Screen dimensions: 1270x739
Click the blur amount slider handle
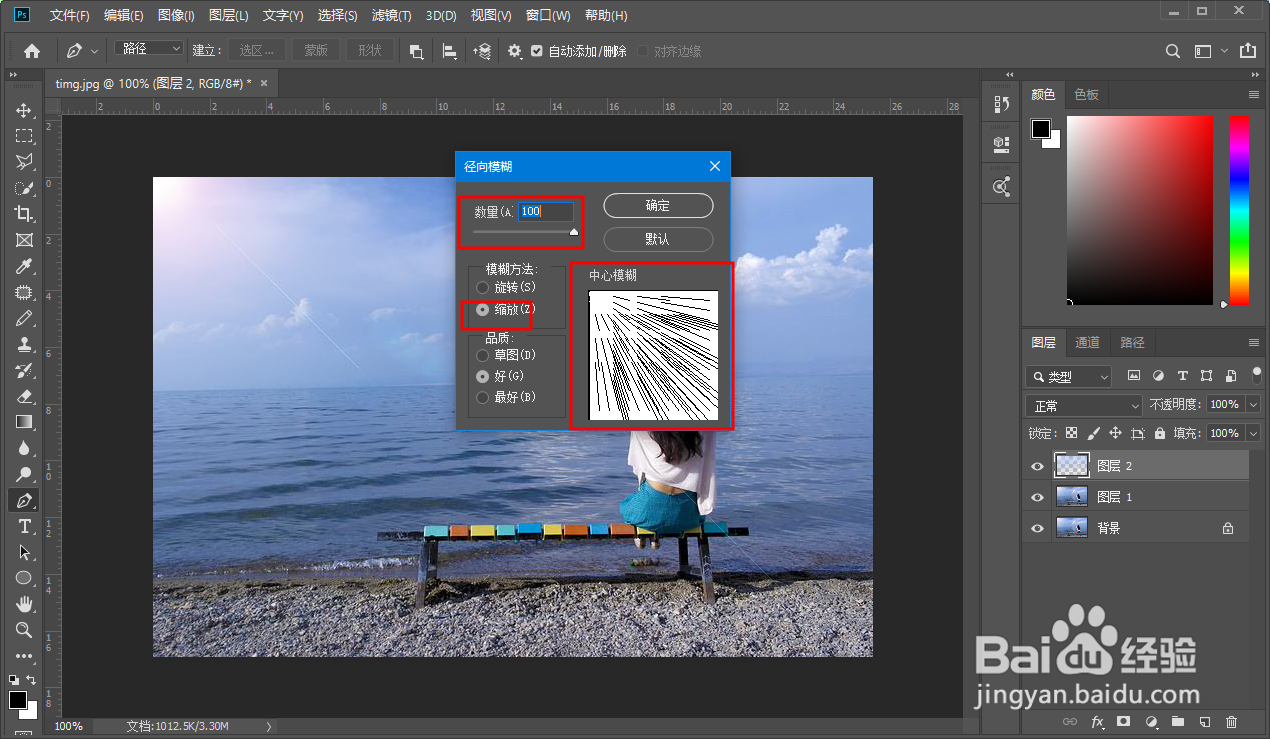tap(574, 232)
